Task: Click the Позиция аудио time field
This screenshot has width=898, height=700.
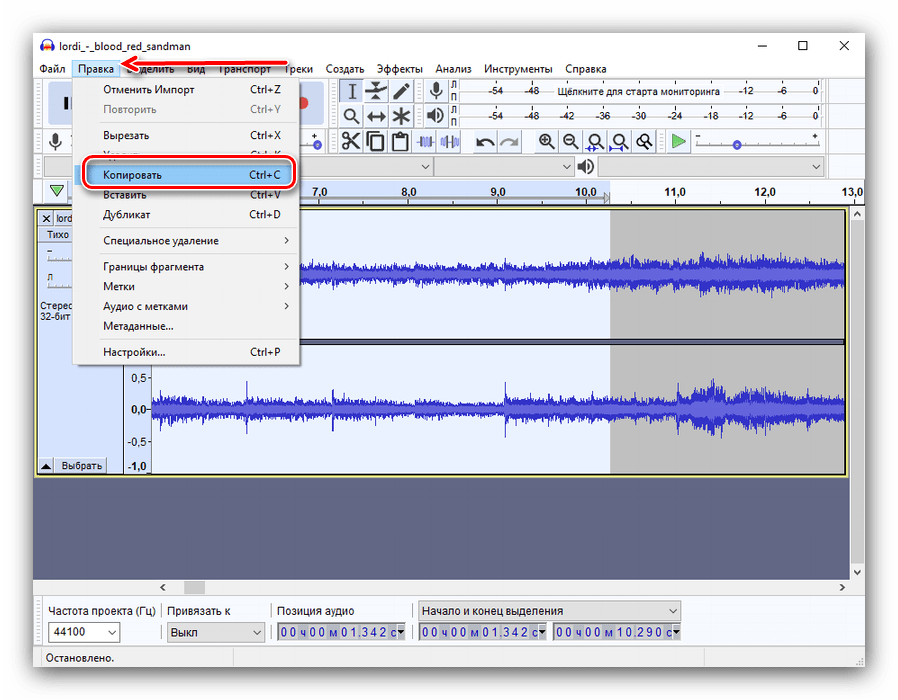Action: (x=341, y=632)
